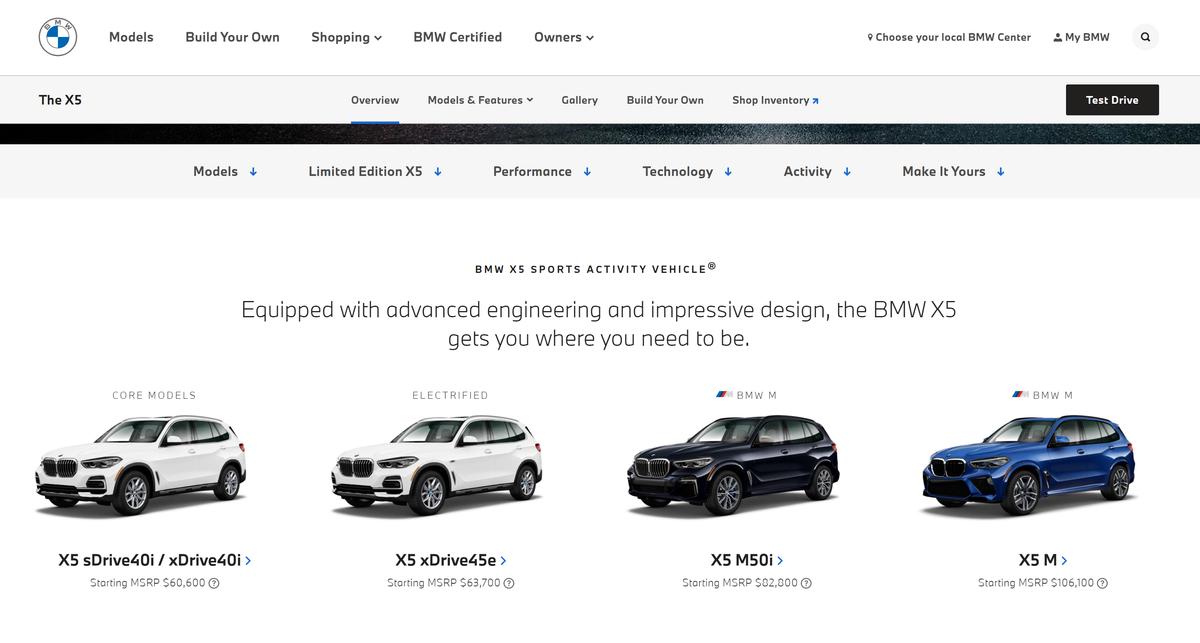The image size is (1200, 643).
Task: Click the down arrow next to Technology
Action: (728, 172)
